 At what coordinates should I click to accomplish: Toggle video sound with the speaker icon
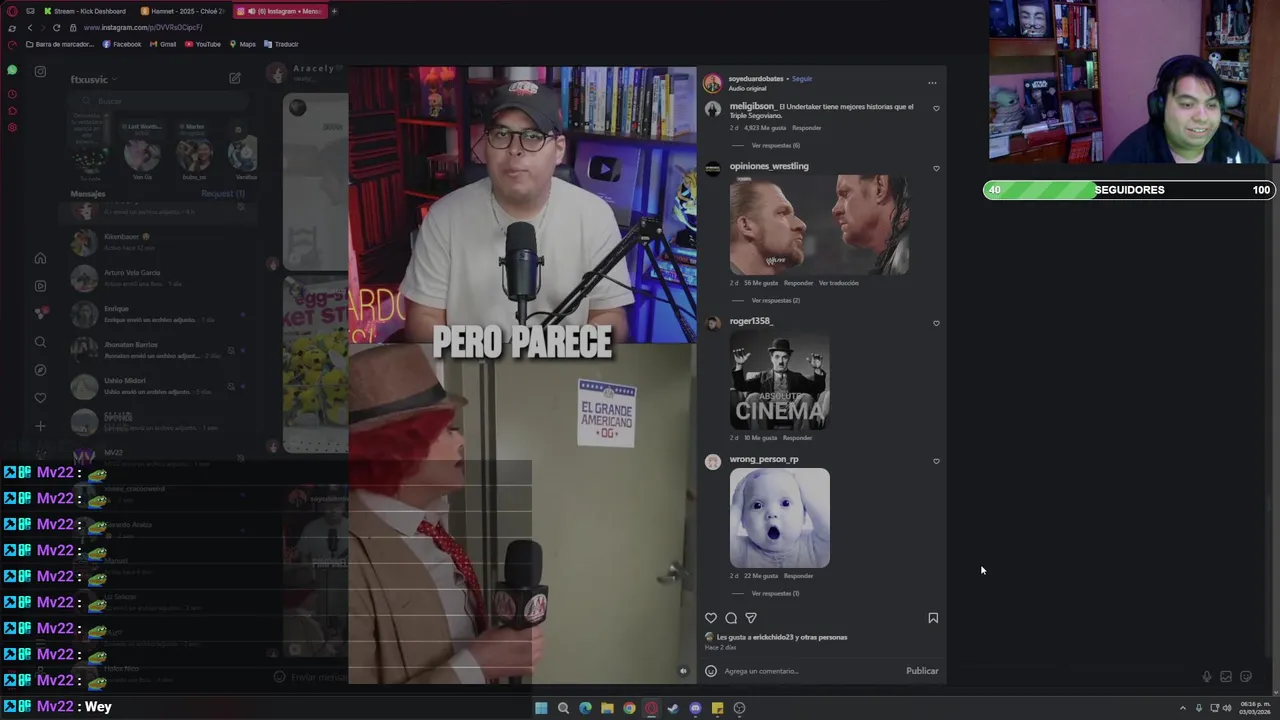click(x=684, y=671)
